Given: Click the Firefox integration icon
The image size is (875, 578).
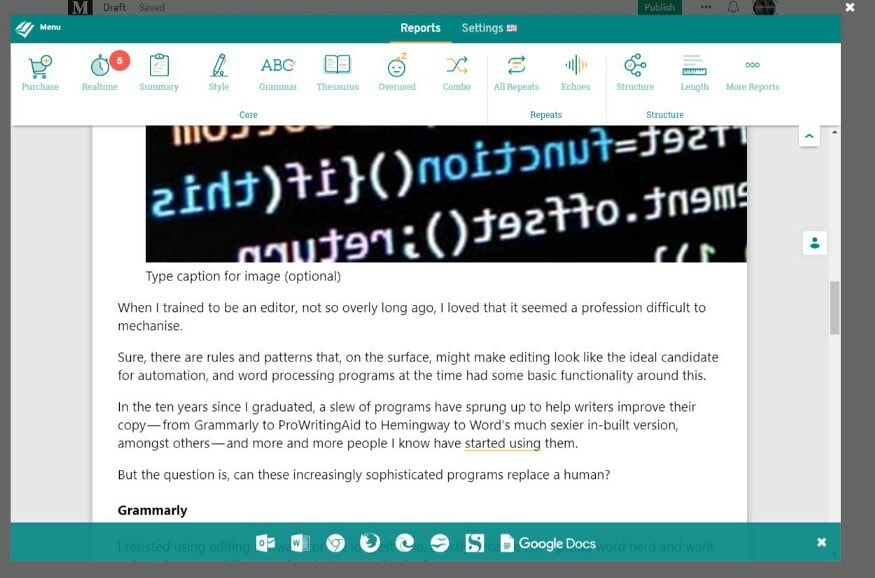Looking at the screenshot, I should [x=370, y=543].
